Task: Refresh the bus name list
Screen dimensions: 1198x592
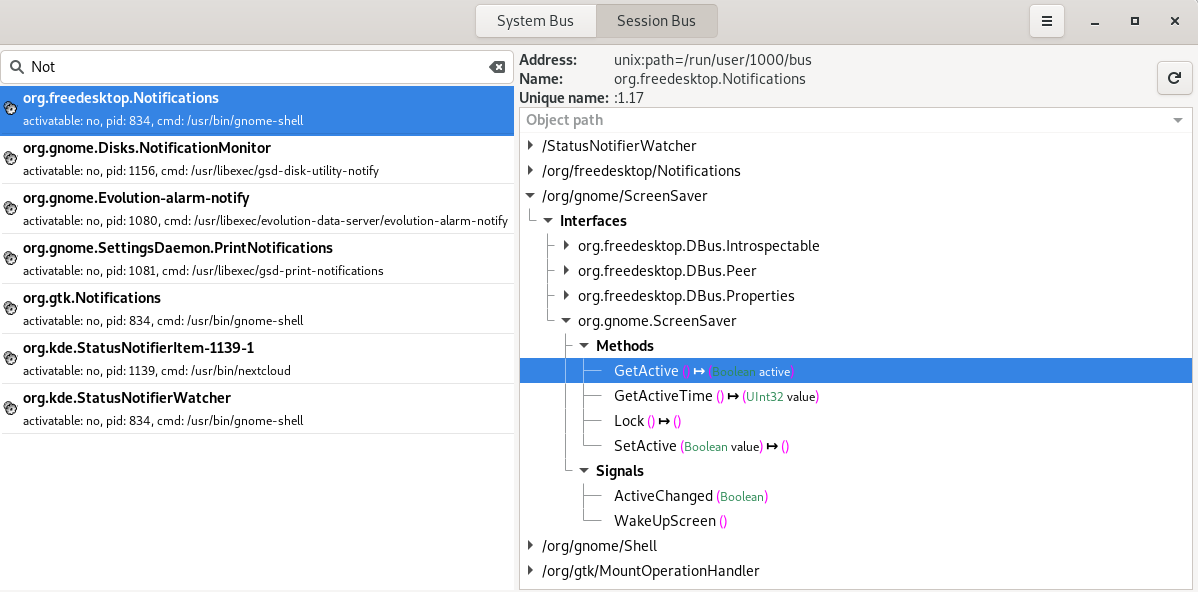Action: 1174,77
